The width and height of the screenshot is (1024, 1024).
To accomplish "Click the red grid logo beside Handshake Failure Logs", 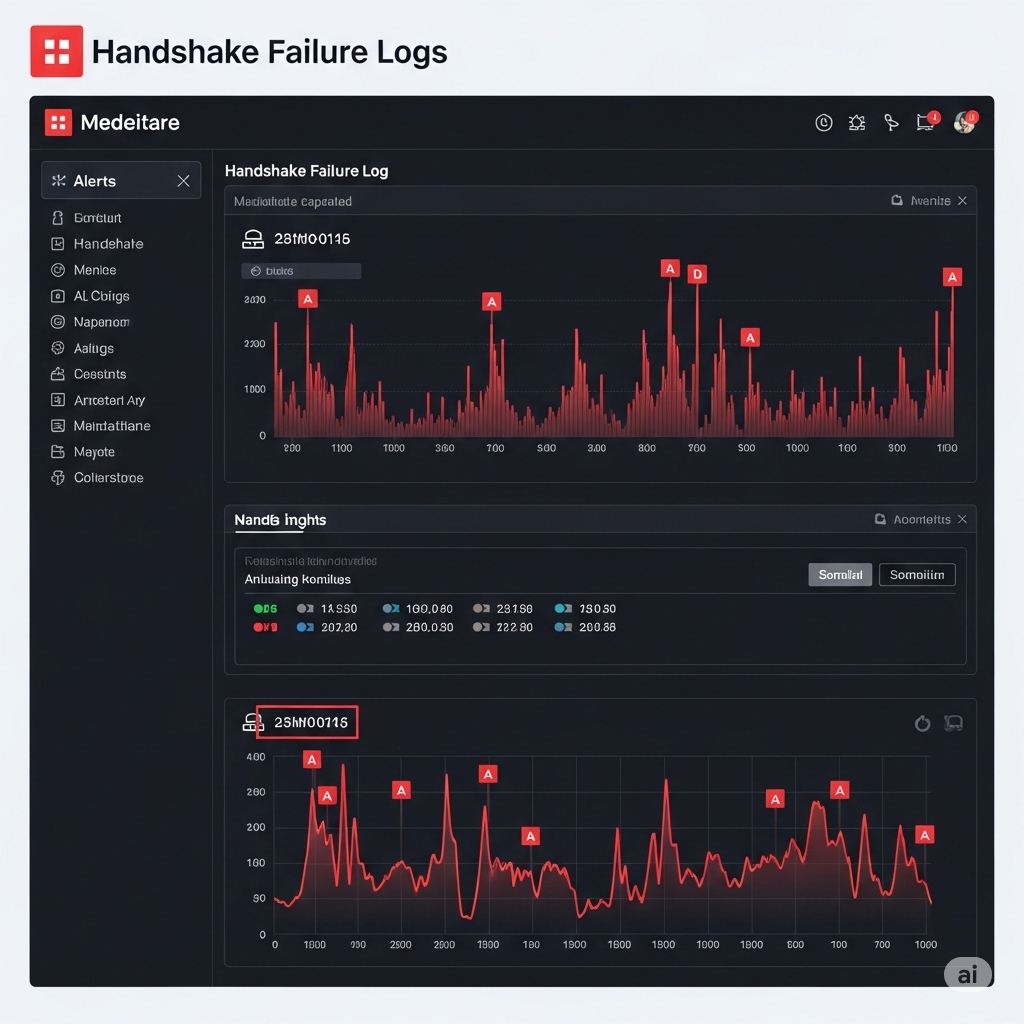I will 56,51.
